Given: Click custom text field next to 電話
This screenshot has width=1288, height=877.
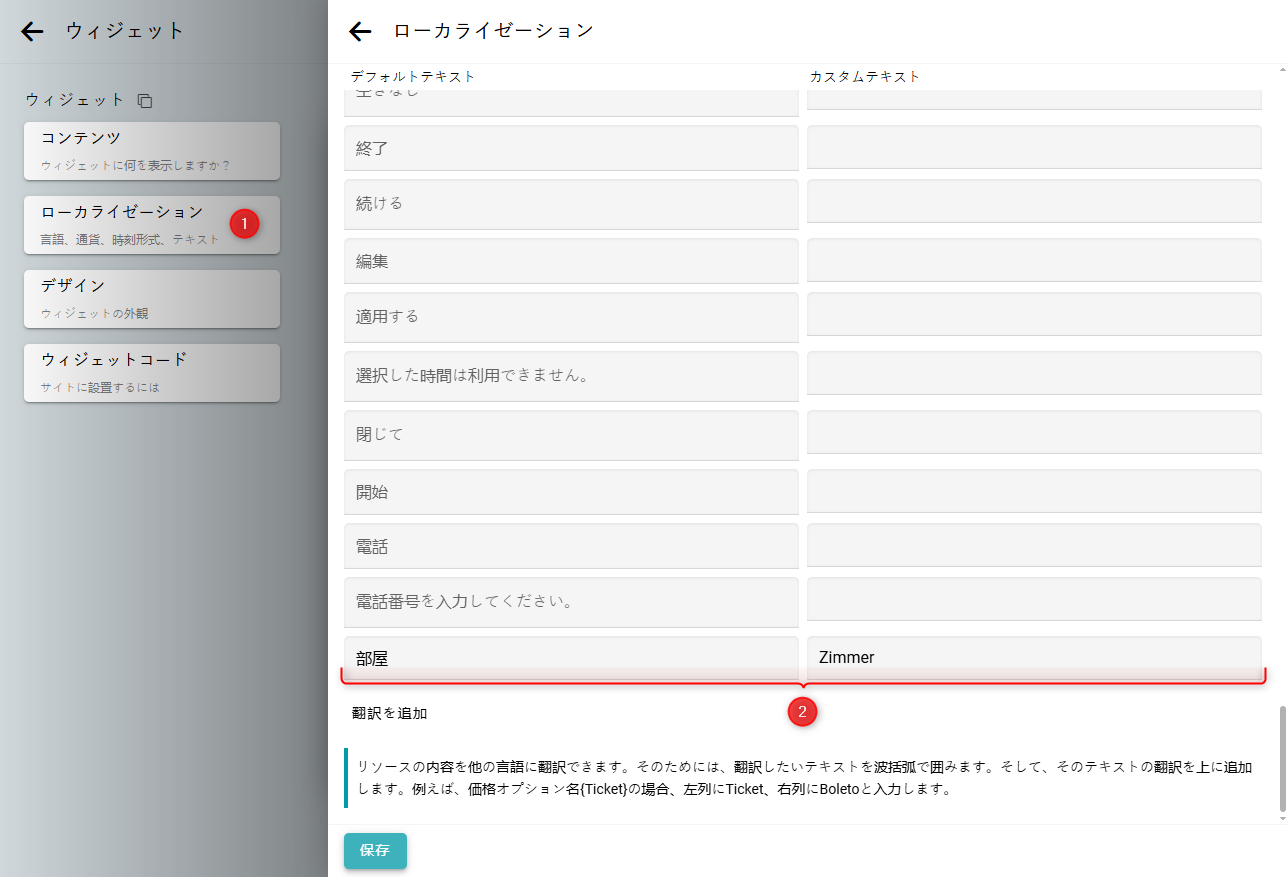Looking at the screenshot, I should pyautogui.click(x=1033, y=546).
